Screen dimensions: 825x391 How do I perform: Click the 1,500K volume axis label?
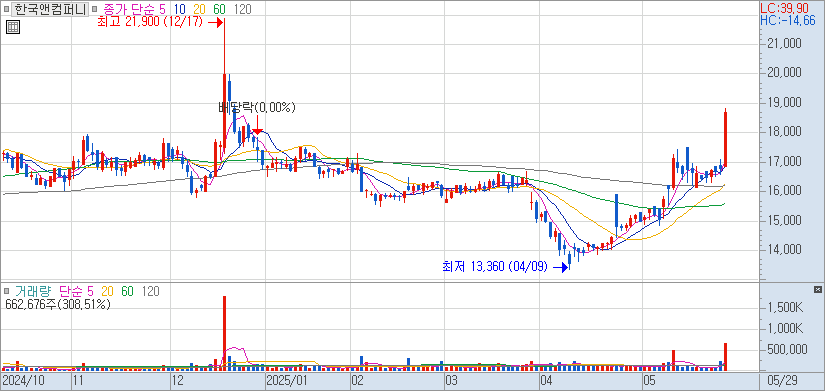click(x=785, y=307)
